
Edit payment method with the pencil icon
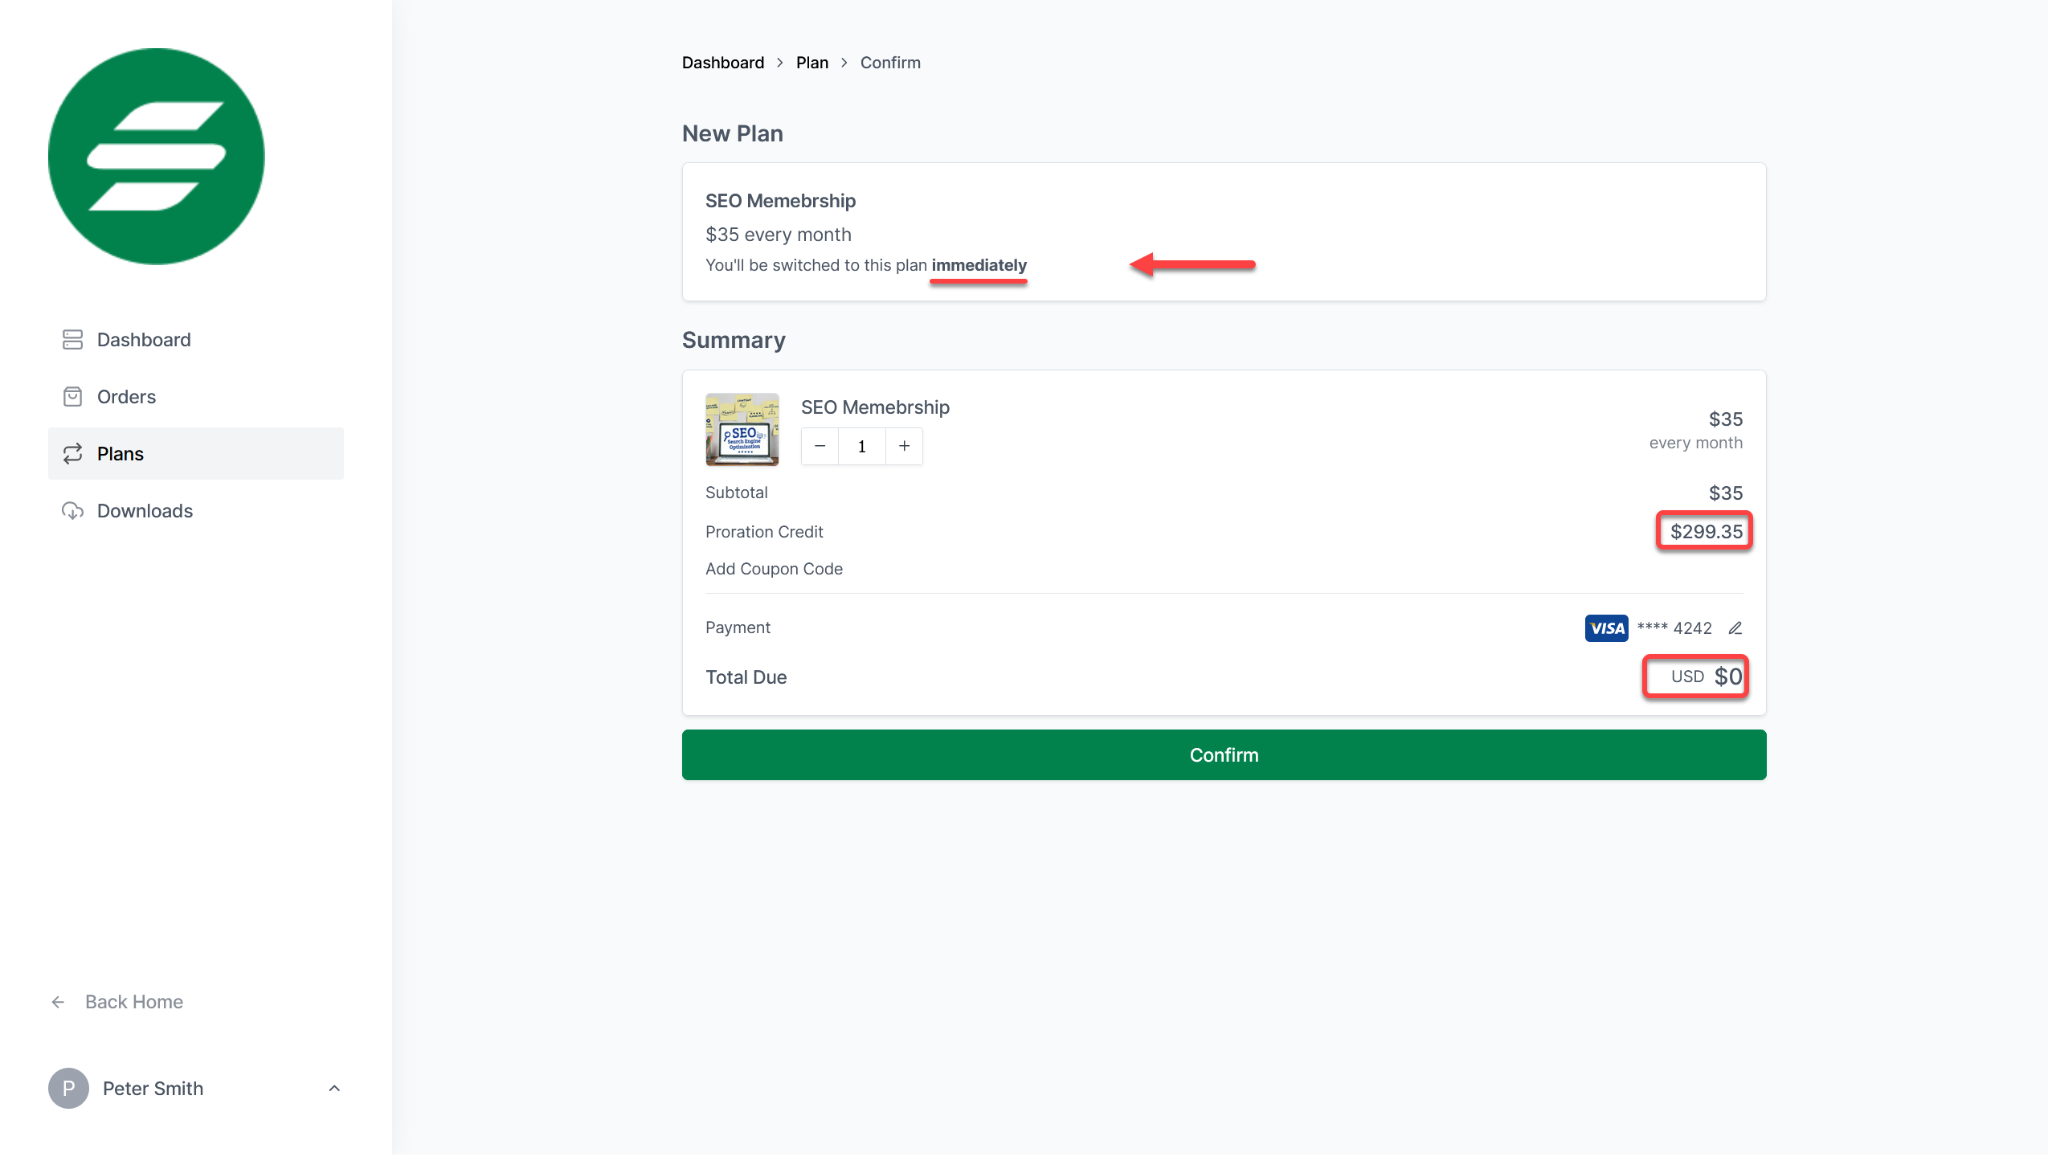1735,627
